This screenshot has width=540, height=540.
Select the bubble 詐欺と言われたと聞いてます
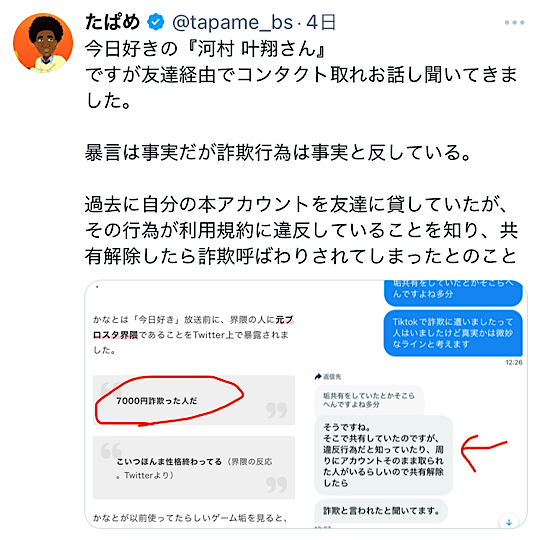pyautogui.click(x=381, y=511)
